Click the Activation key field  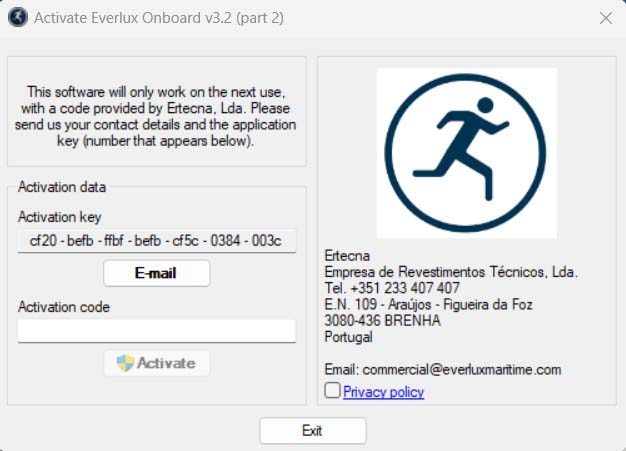156,241
